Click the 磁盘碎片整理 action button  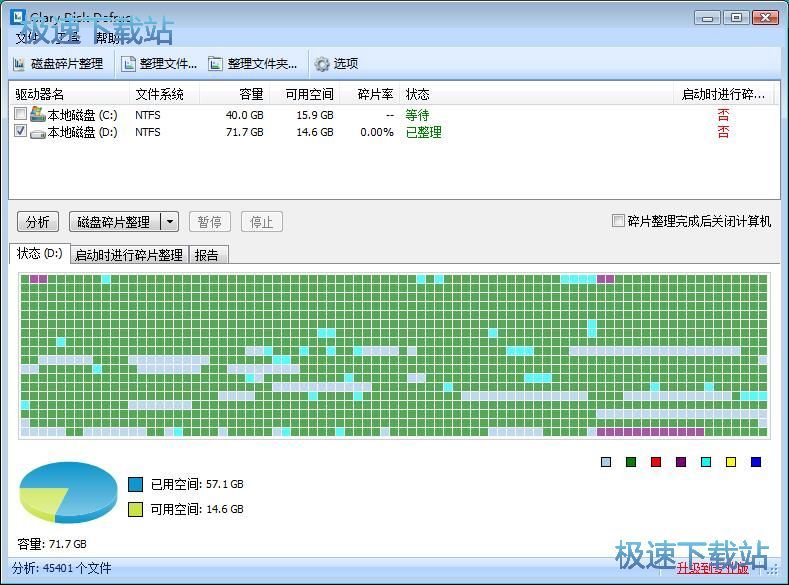114,221
